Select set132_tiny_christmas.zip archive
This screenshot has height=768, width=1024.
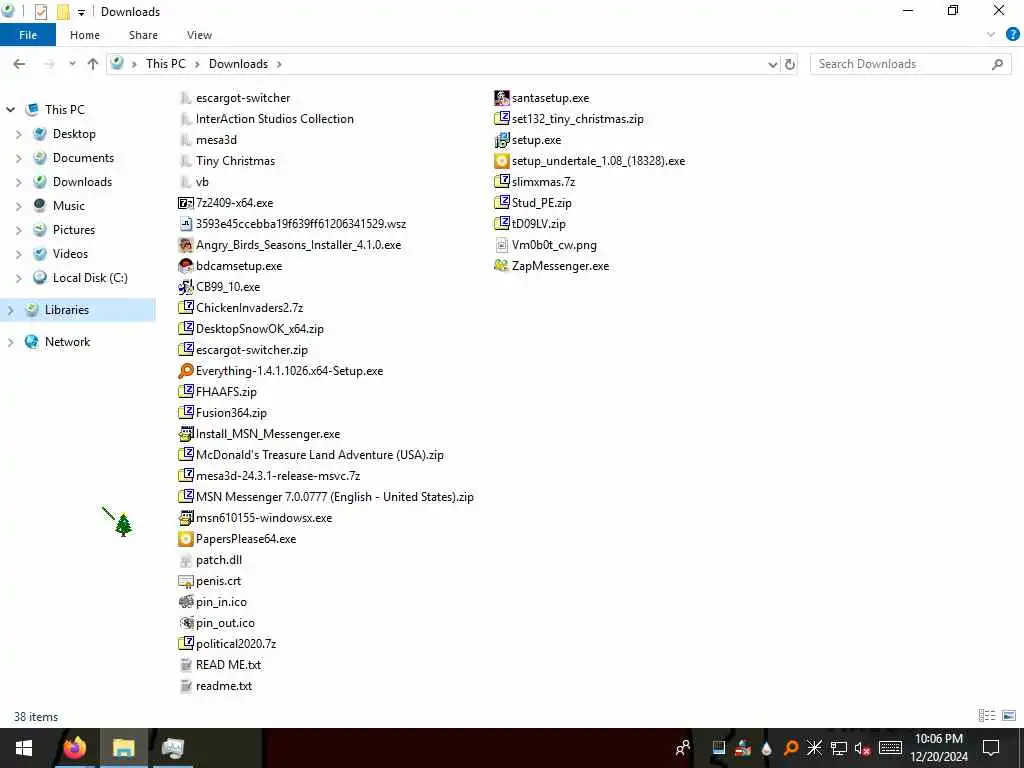tap(578, 119)
